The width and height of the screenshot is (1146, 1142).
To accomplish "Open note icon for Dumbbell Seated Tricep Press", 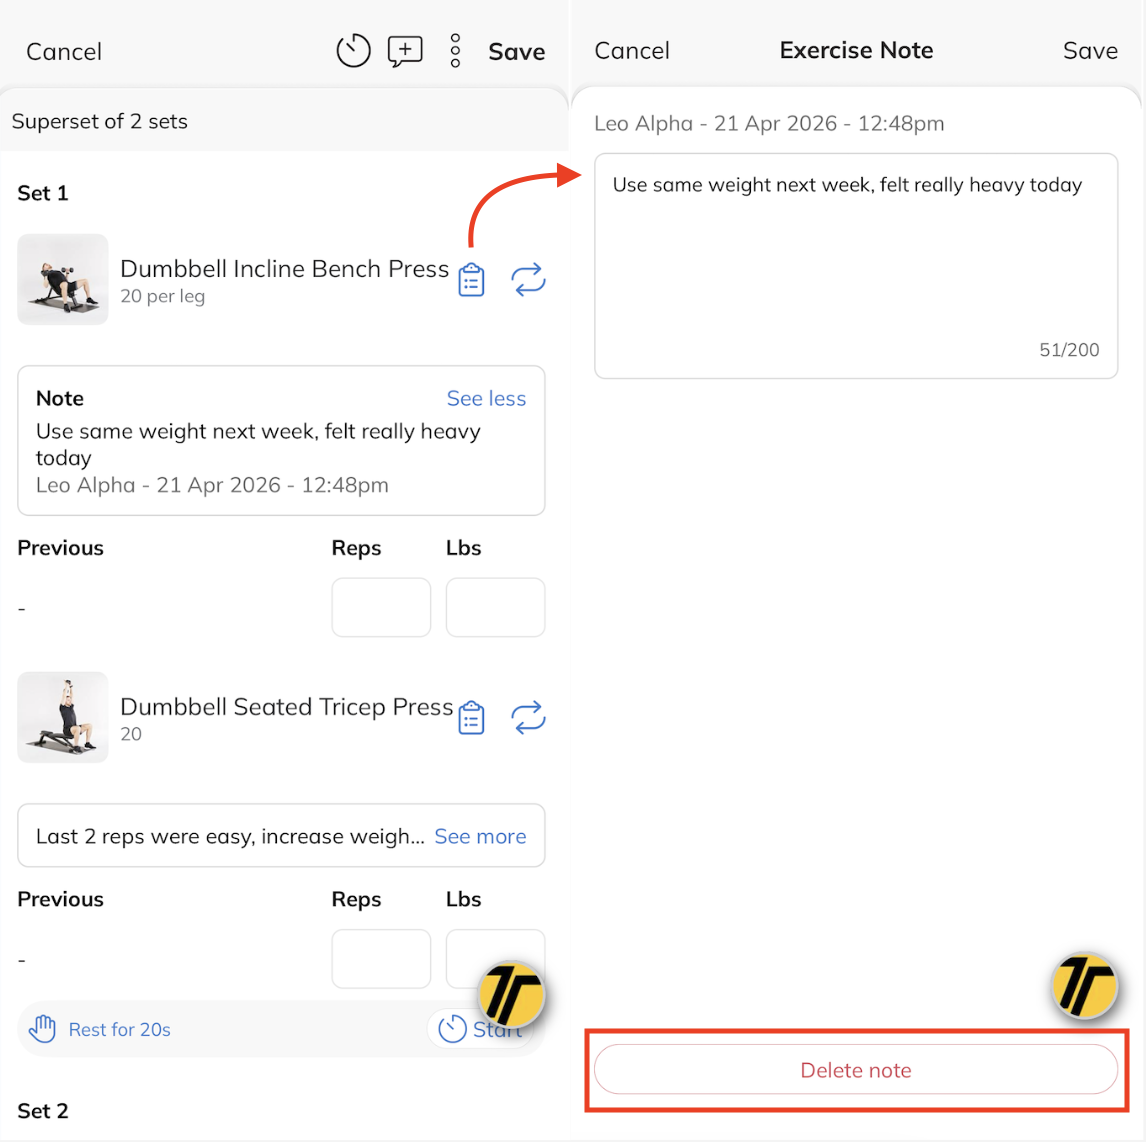I will pos(471,718).
